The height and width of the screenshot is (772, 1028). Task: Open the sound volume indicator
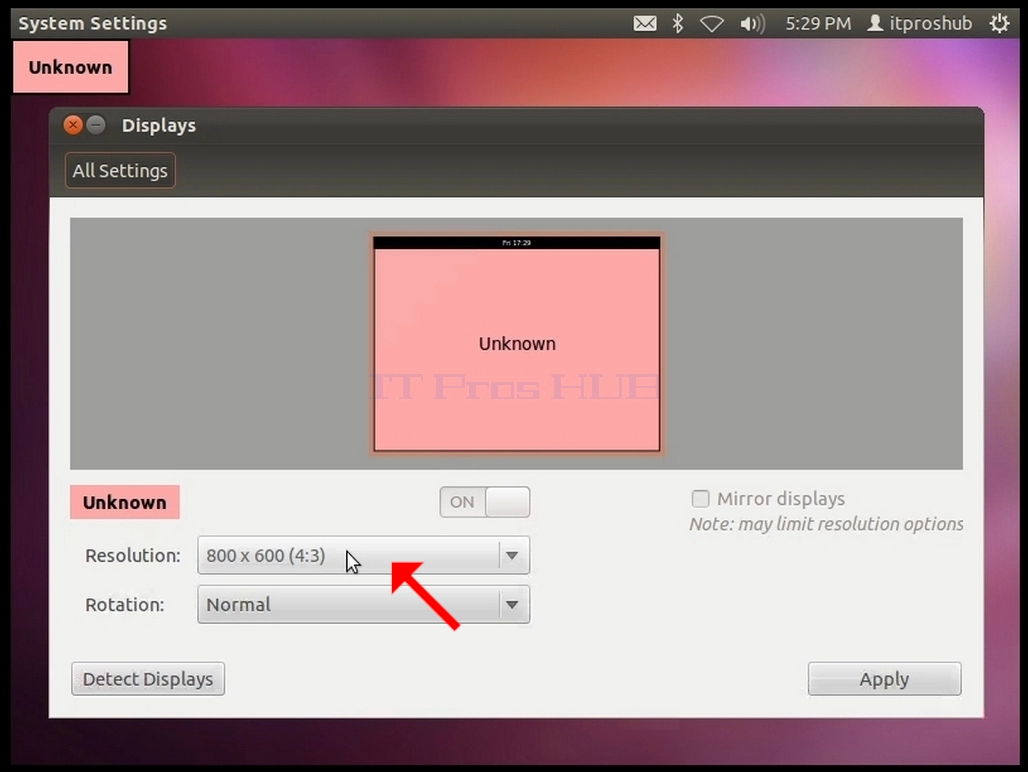(x=752, y=24)
